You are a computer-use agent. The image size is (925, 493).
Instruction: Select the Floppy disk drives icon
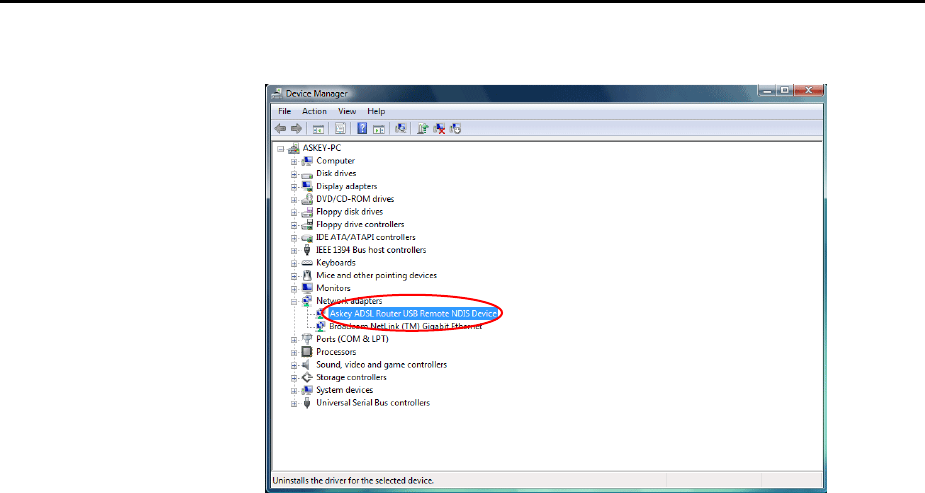pos(307,212)
